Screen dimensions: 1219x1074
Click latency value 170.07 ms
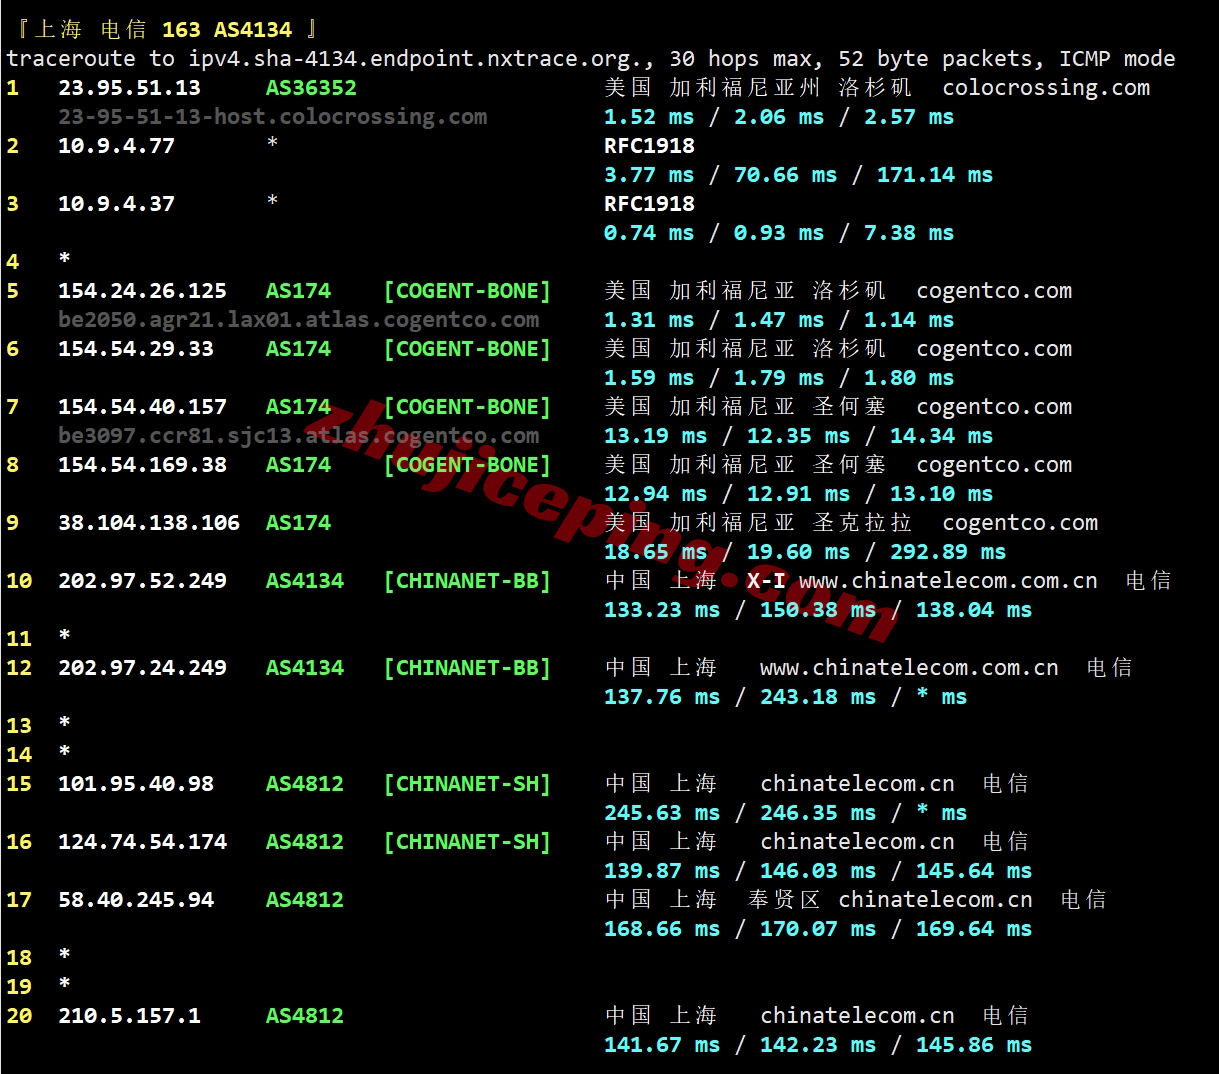tap(818, 929)
